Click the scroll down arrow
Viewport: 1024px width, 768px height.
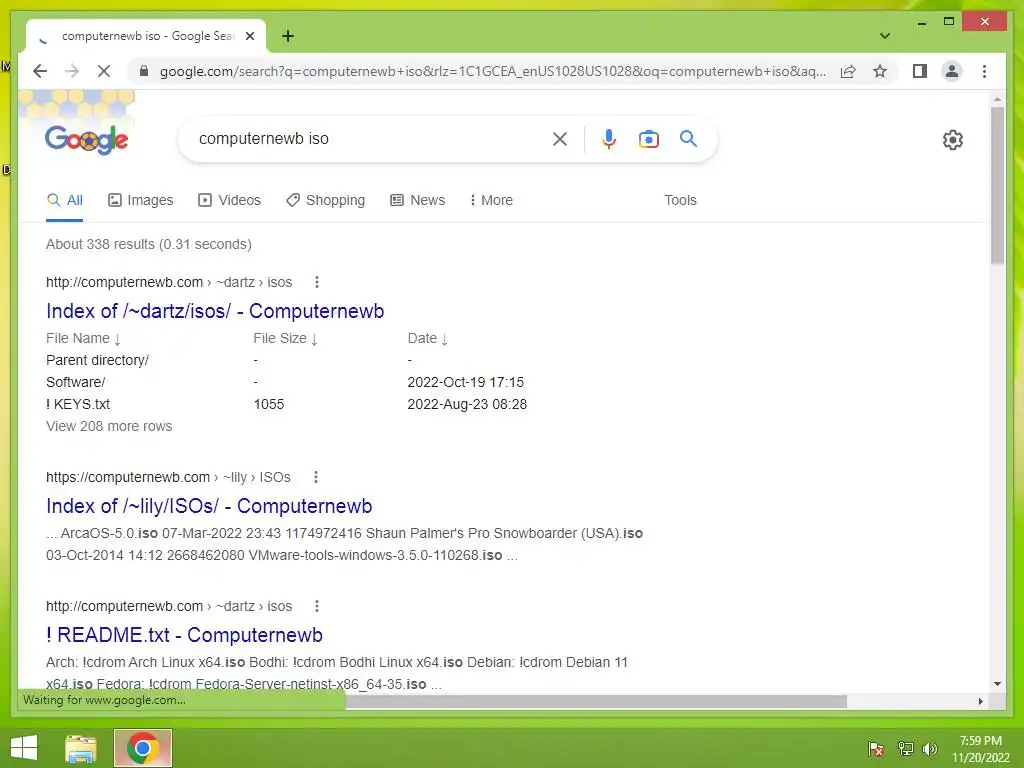[997, 684]
